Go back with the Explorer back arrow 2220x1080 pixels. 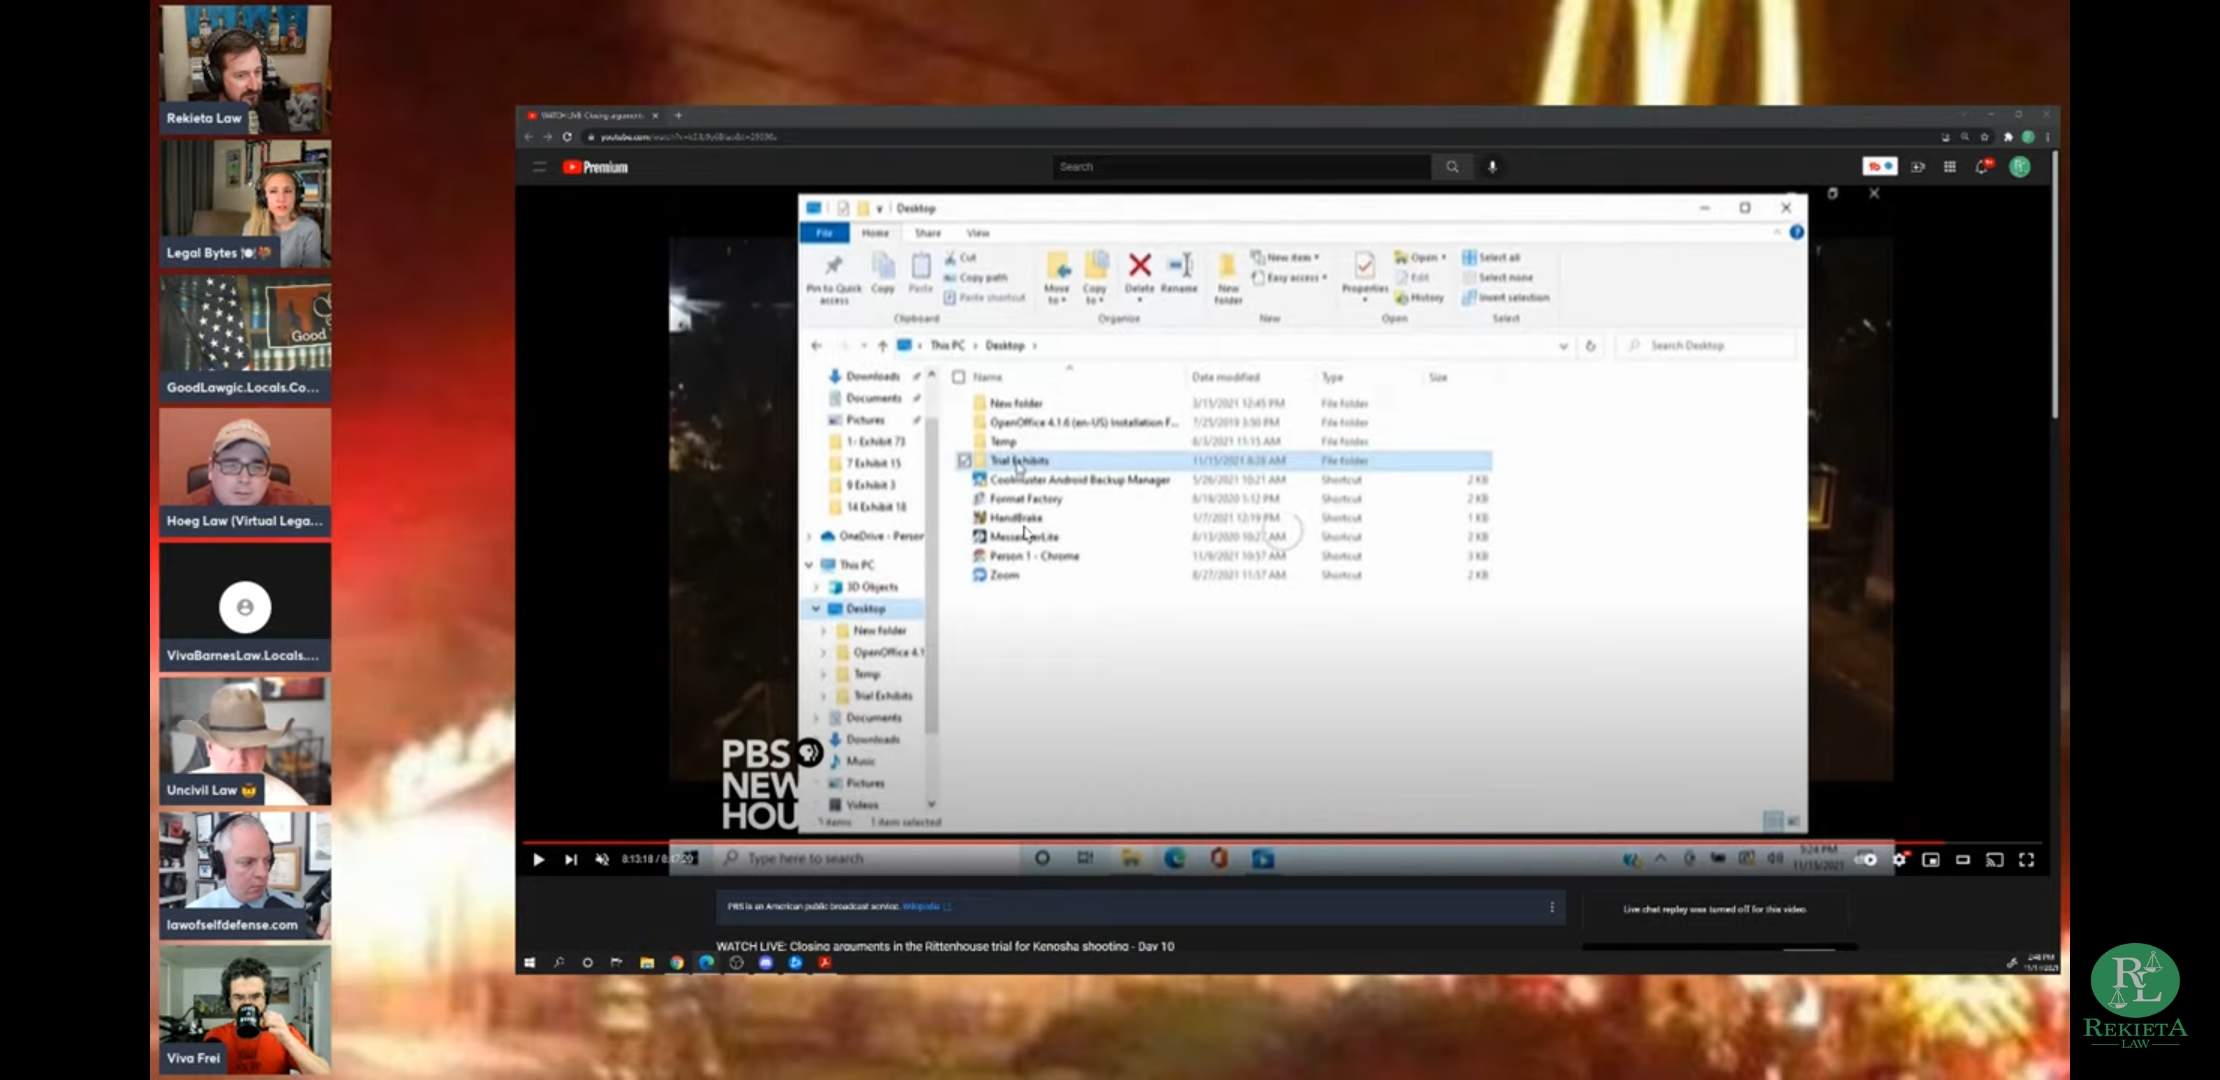coord(816,345)
